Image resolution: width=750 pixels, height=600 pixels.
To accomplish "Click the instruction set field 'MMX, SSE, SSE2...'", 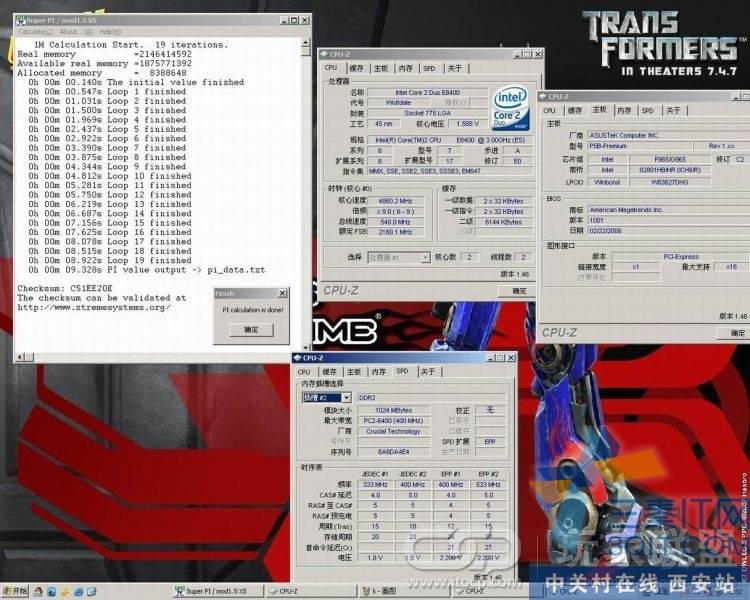I will (x=450, y=171).
